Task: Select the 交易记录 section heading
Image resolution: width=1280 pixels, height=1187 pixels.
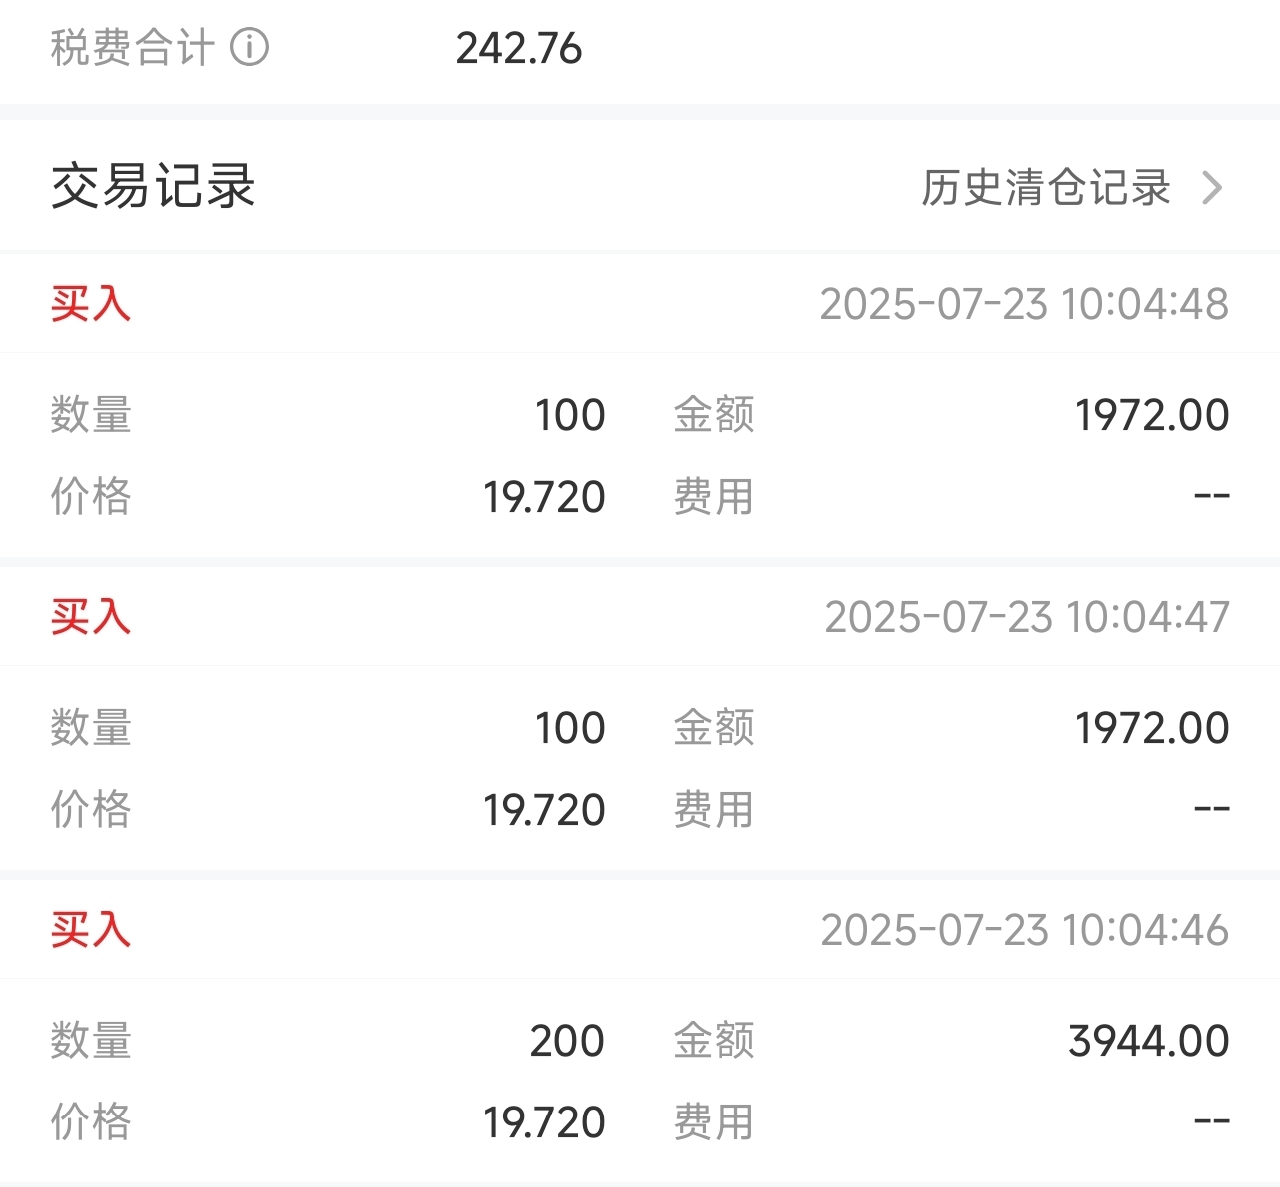Action: point(153,186)
